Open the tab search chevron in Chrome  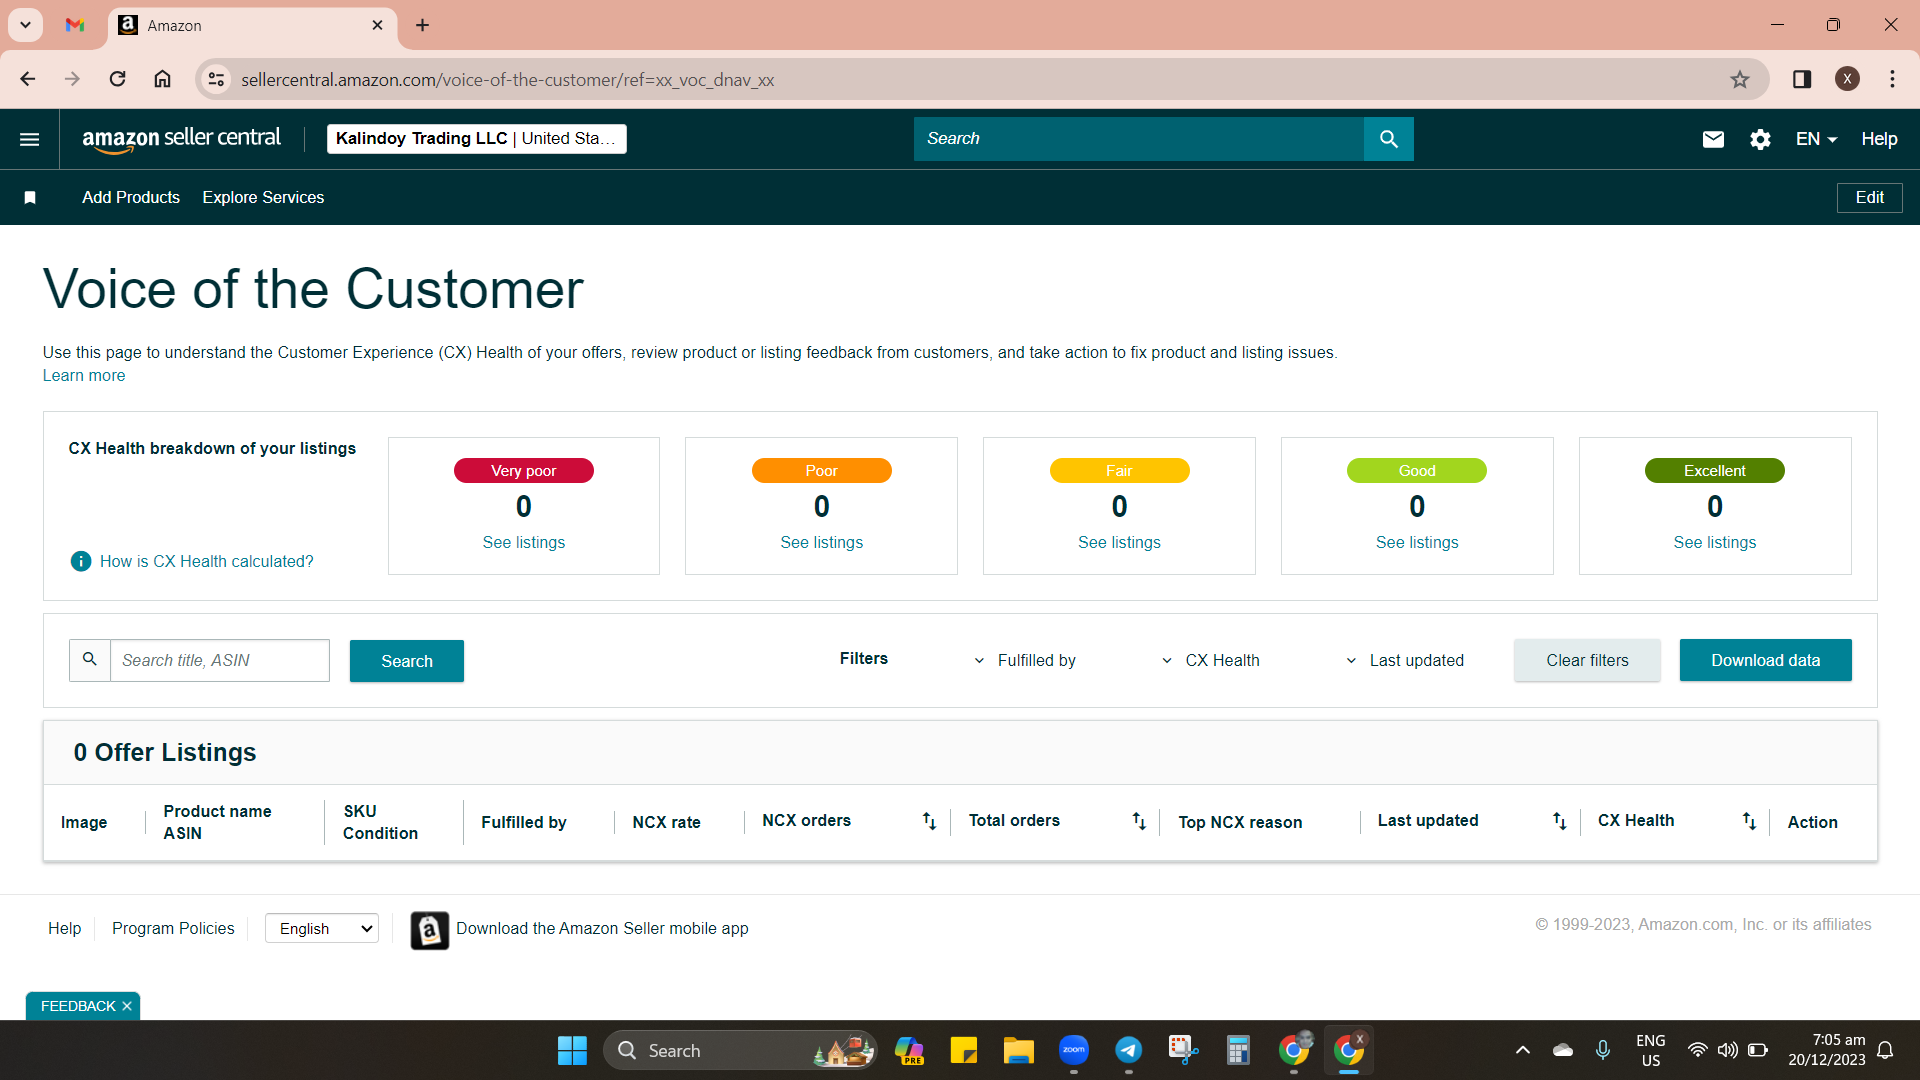tap(25, 25)
